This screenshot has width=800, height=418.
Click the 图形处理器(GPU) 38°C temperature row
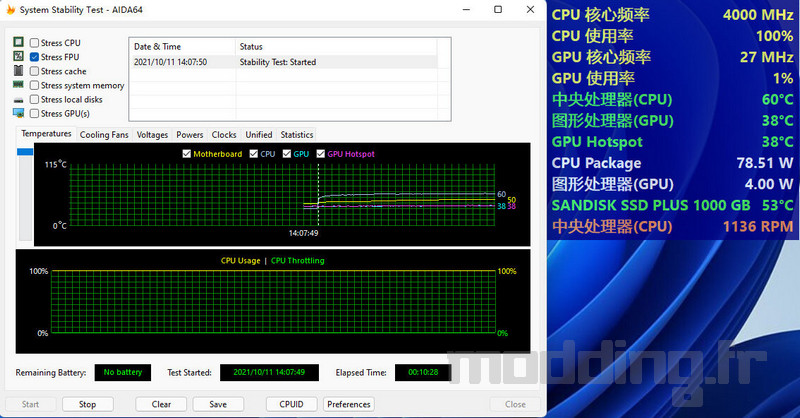pyautogui.click(x=672, y=120)
